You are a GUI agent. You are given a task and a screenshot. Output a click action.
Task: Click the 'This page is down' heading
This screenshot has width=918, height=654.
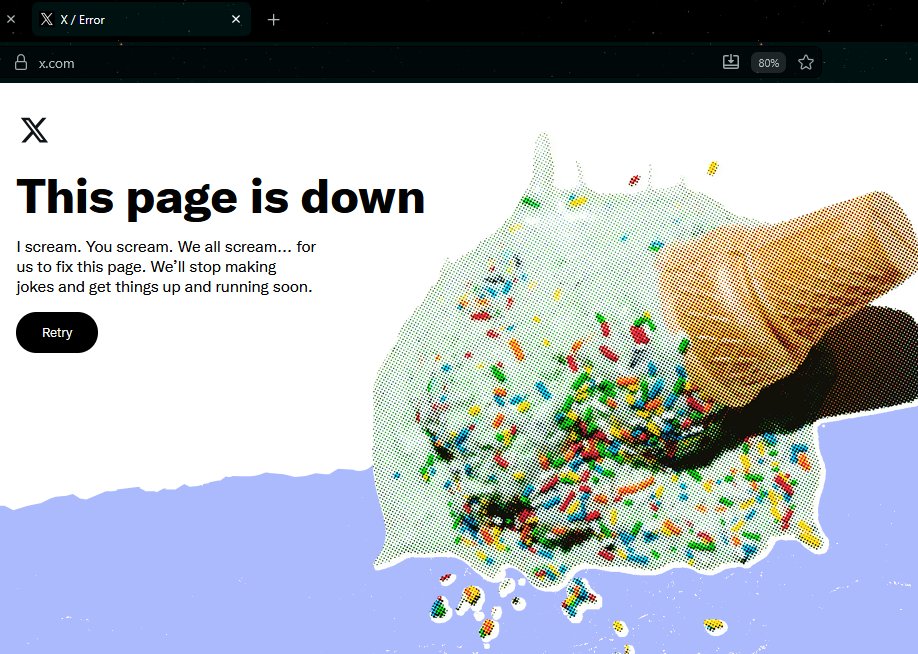pos(221,197)
